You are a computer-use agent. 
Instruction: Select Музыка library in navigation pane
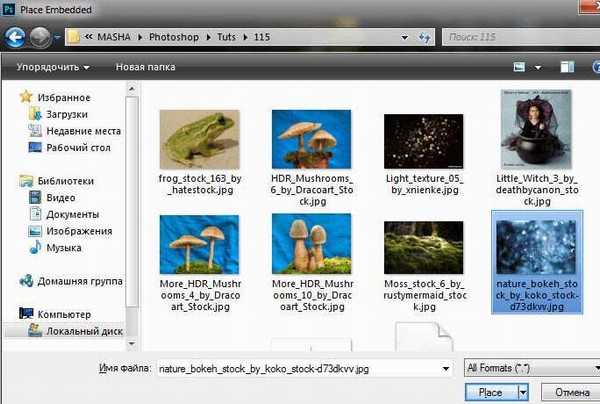(64, 247)
